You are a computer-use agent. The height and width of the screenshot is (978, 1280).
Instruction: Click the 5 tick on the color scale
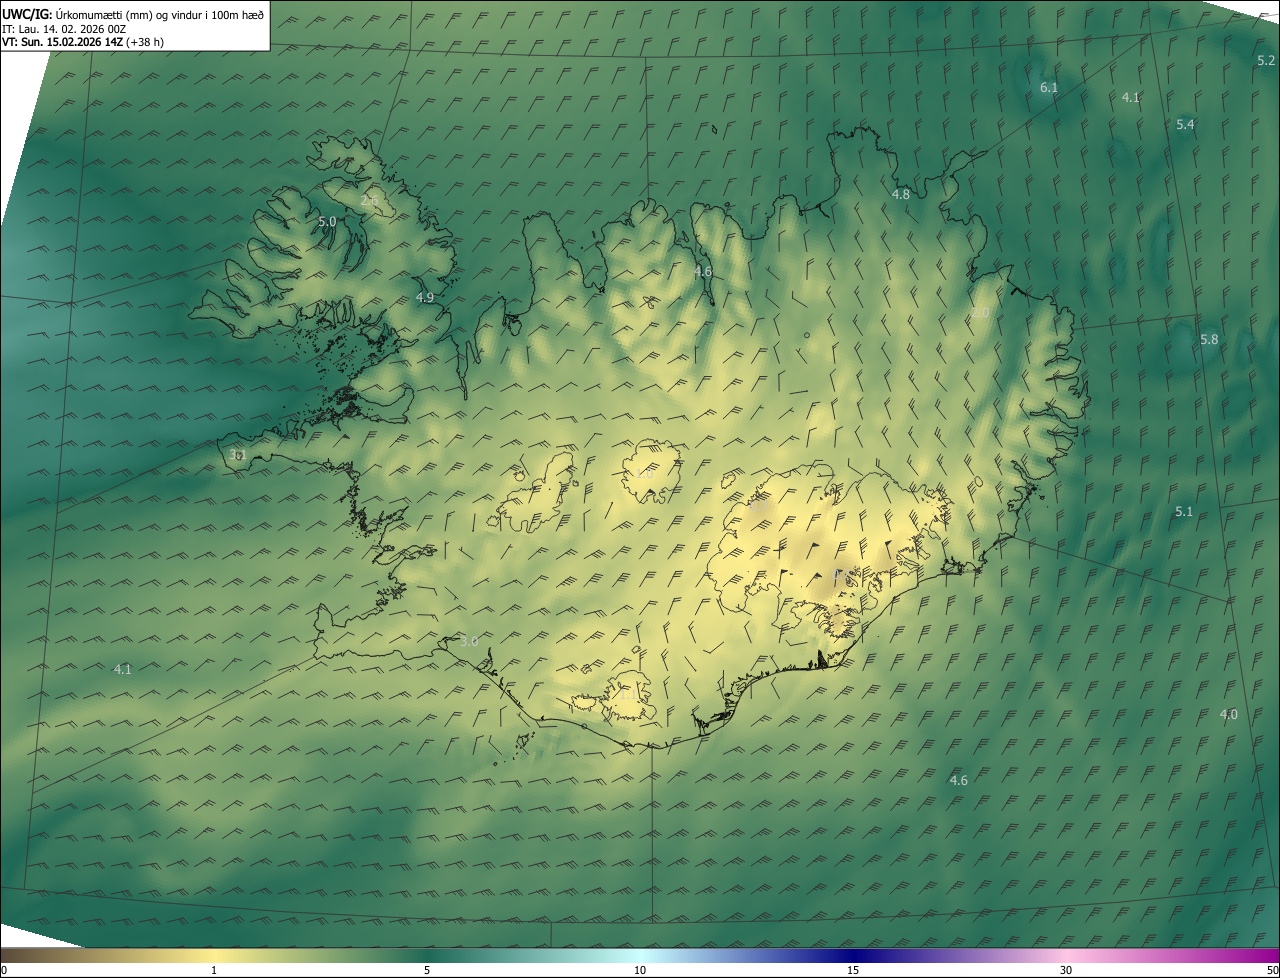(427, 970)
